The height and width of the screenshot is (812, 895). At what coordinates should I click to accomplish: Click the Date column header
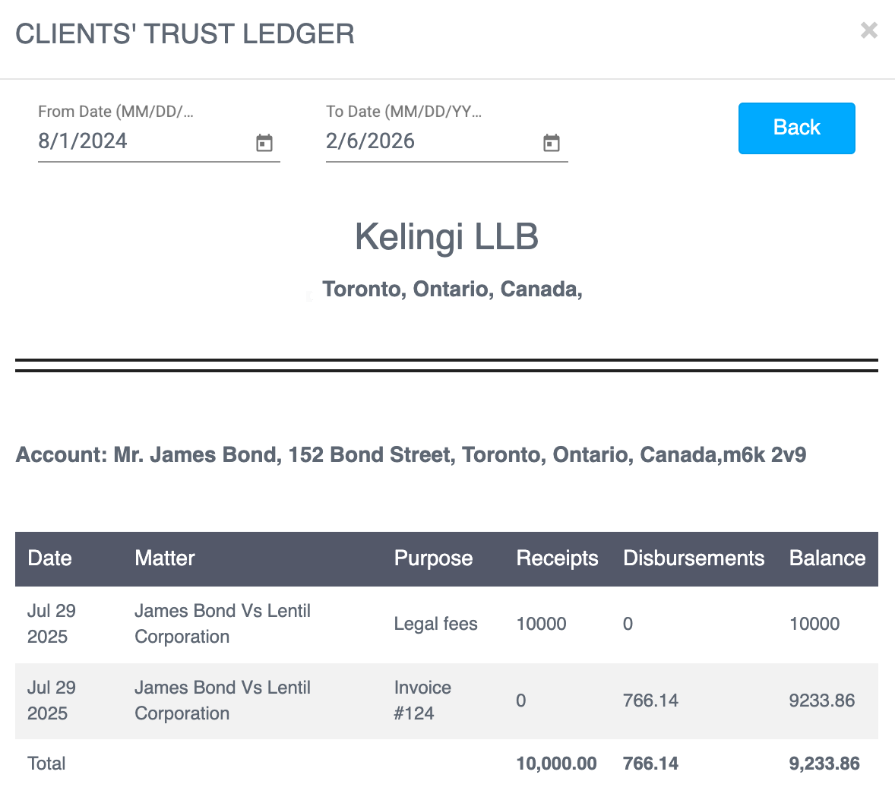click(50, 558)
